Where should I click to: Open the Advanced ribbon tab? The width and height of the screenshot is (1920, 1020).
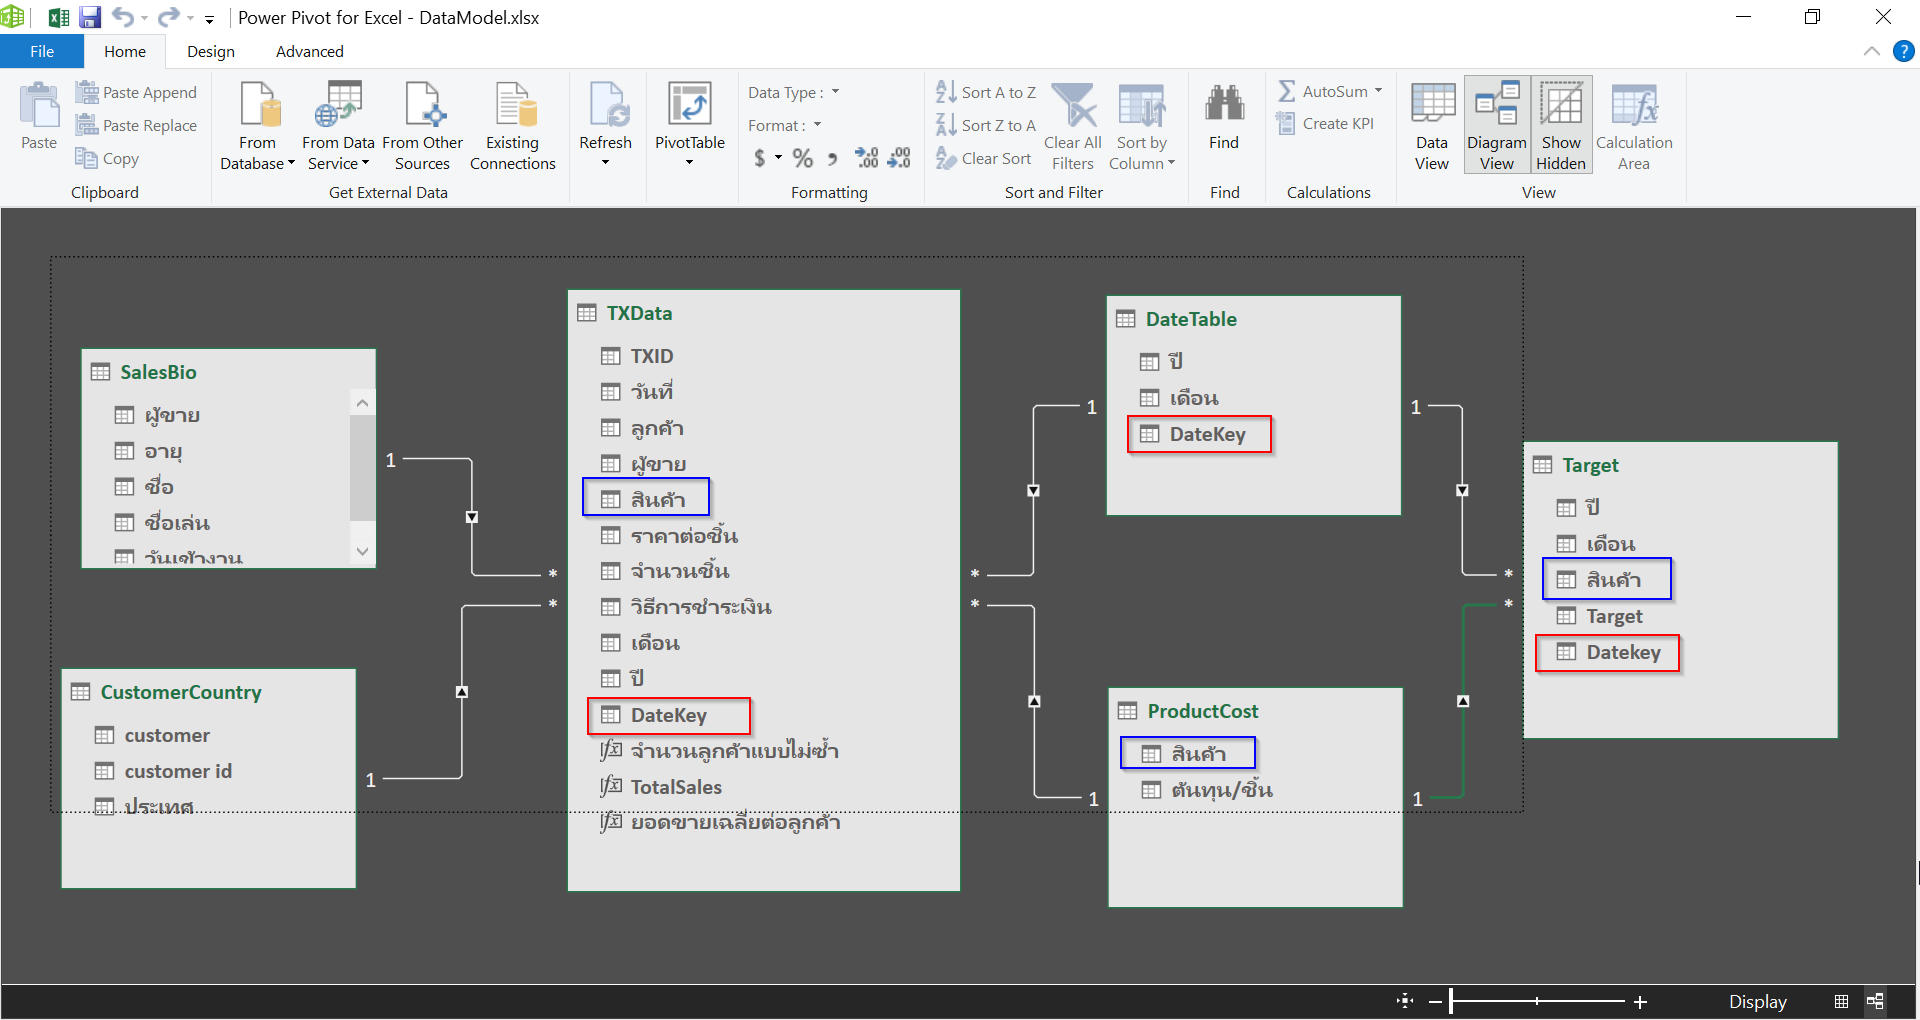click(x=309, y=51)
